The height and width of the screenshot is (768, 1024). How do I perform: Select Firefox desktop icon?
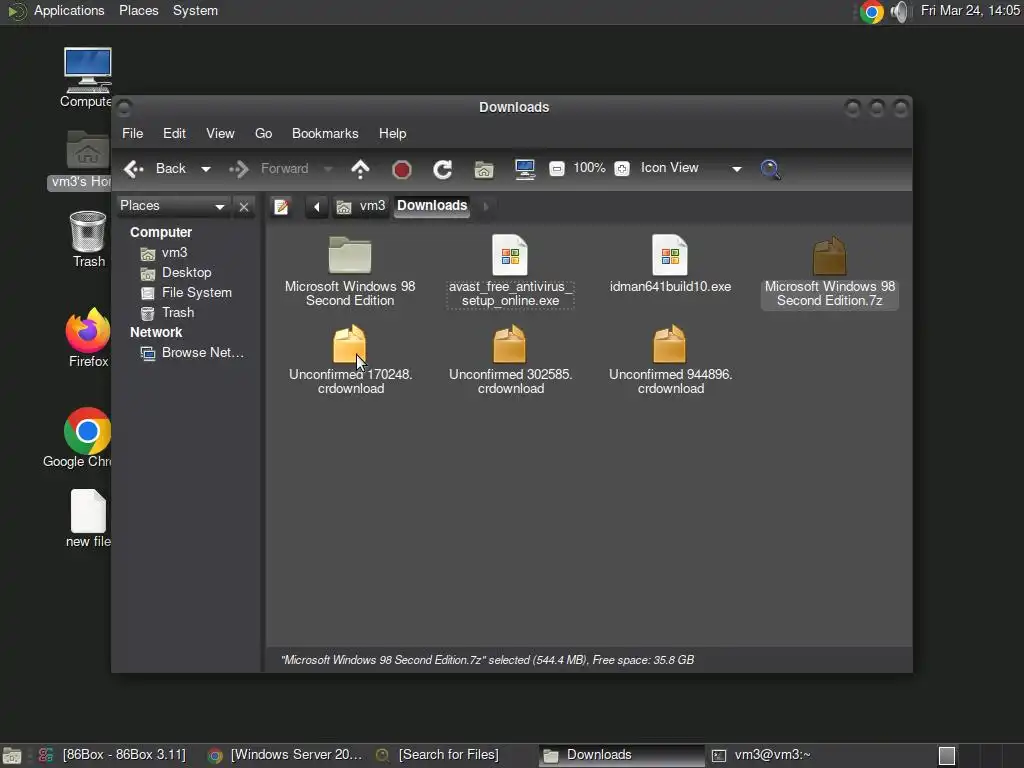coord(88,338)
